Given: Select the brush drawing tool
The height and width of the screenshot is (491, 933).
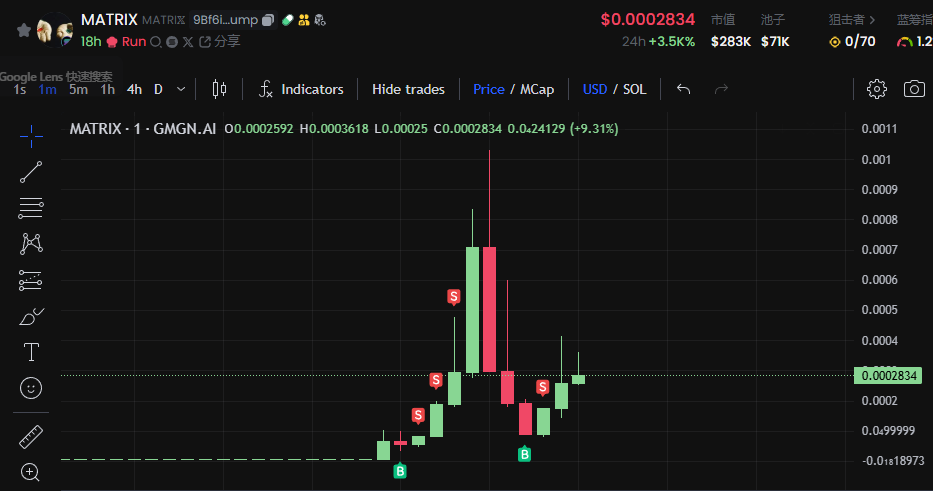Looking at the screenshot, I should pyautogui.click(x=31, y=317).
